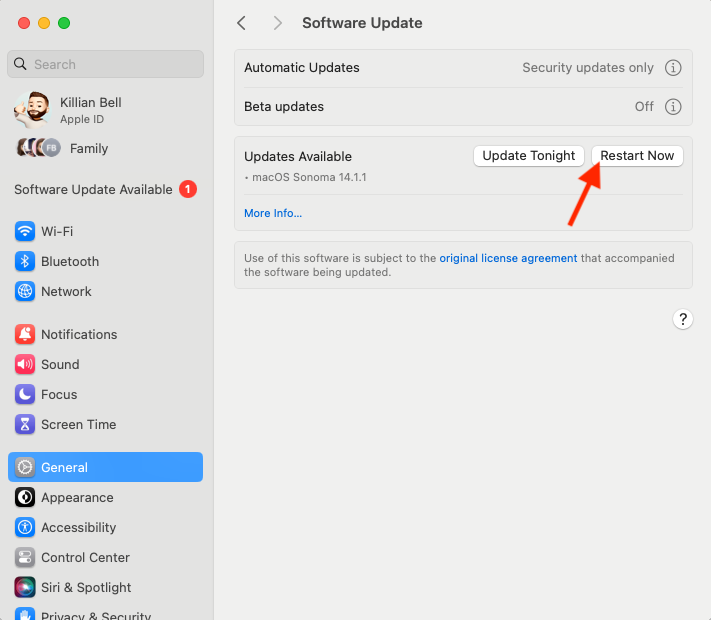711x620 pixels.
Task: Click the Sound speaker icon
Action: click(25, 364)
